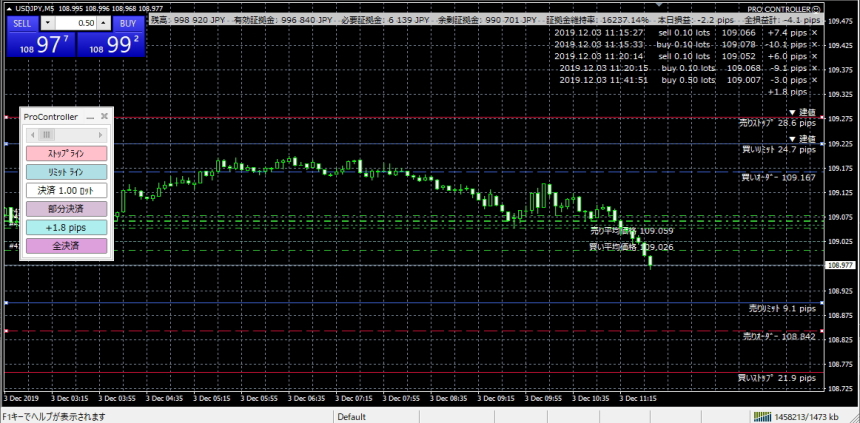The height and width of the screenshot is (423, 860).
Task: Expand the 建値 triangle above buy limit
Action: 792,138
